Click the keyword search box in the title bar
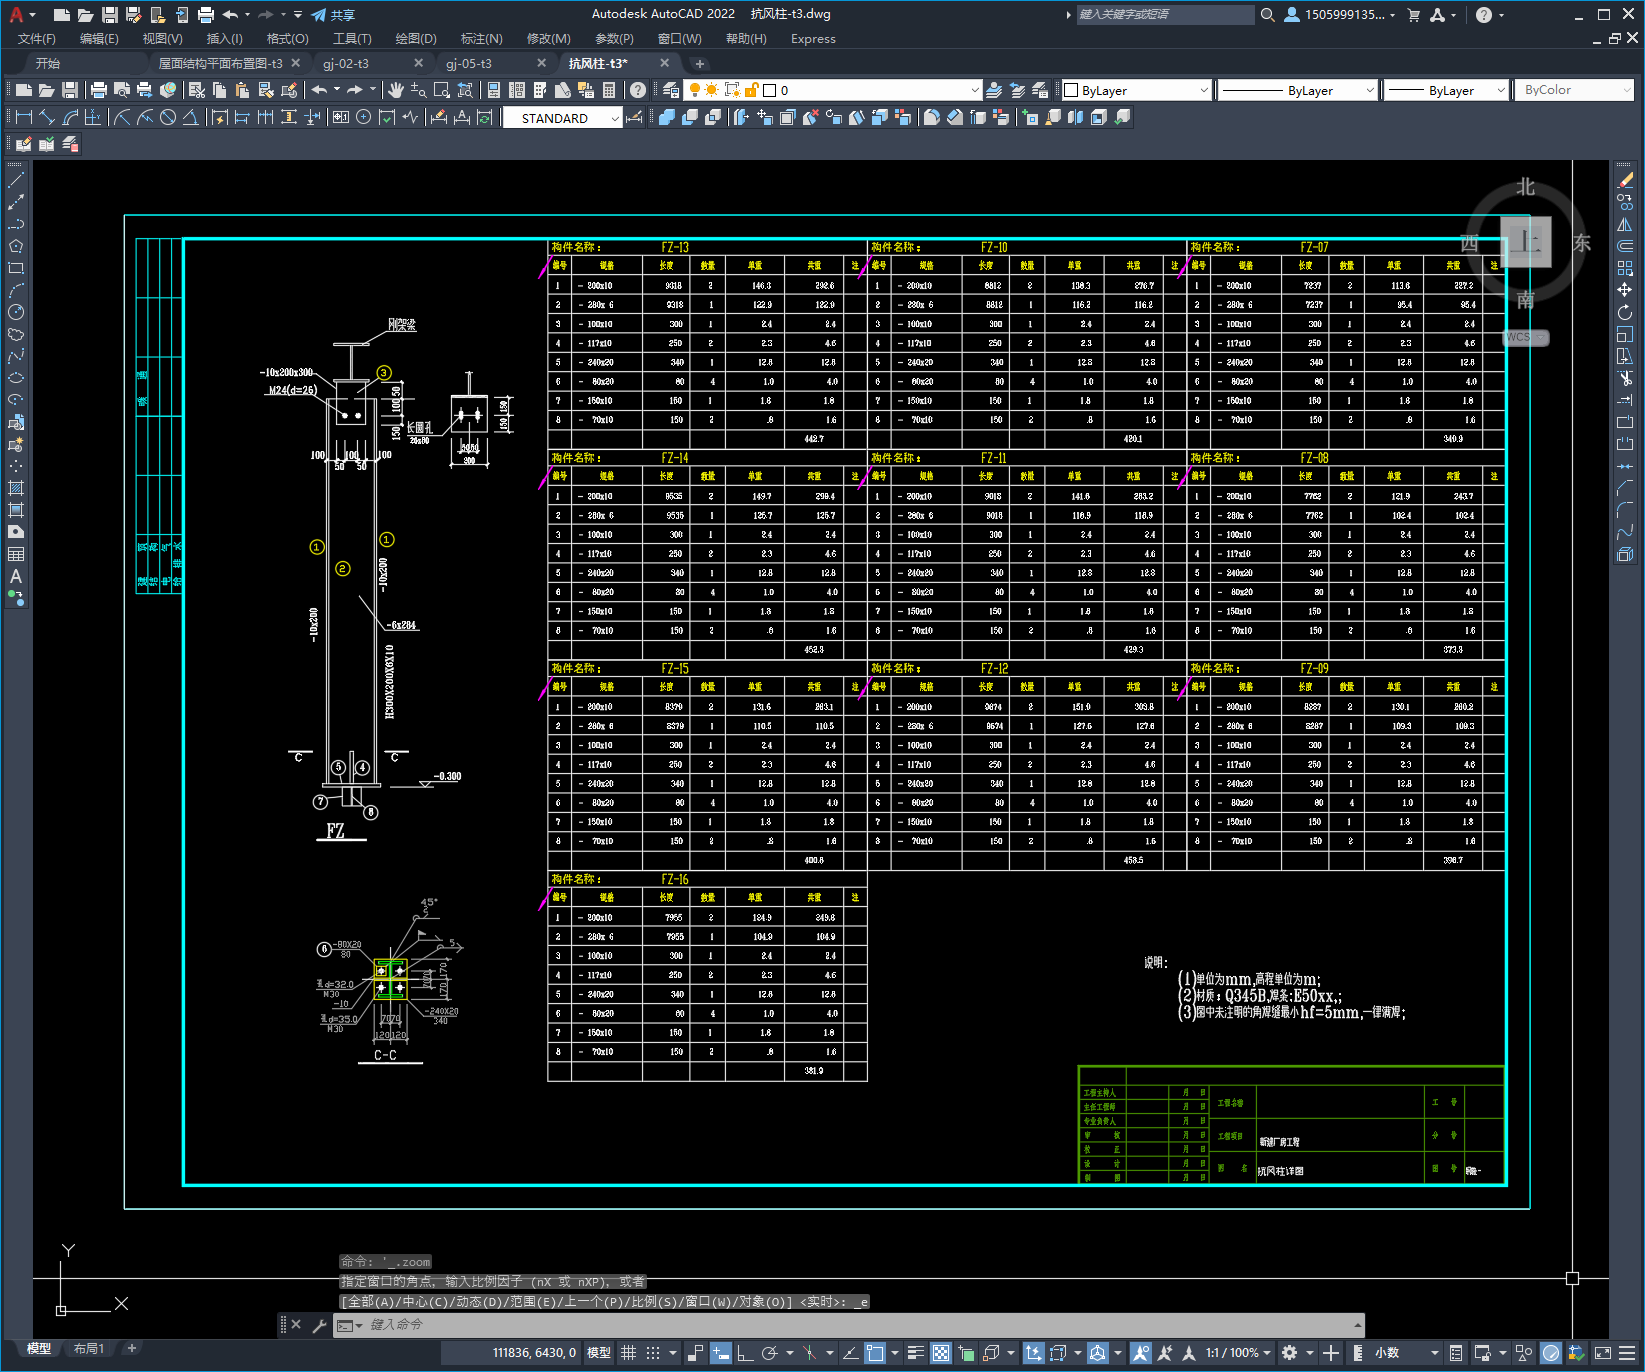Viewport: 1645px width, 1372px height. [x=1165, y=15]
